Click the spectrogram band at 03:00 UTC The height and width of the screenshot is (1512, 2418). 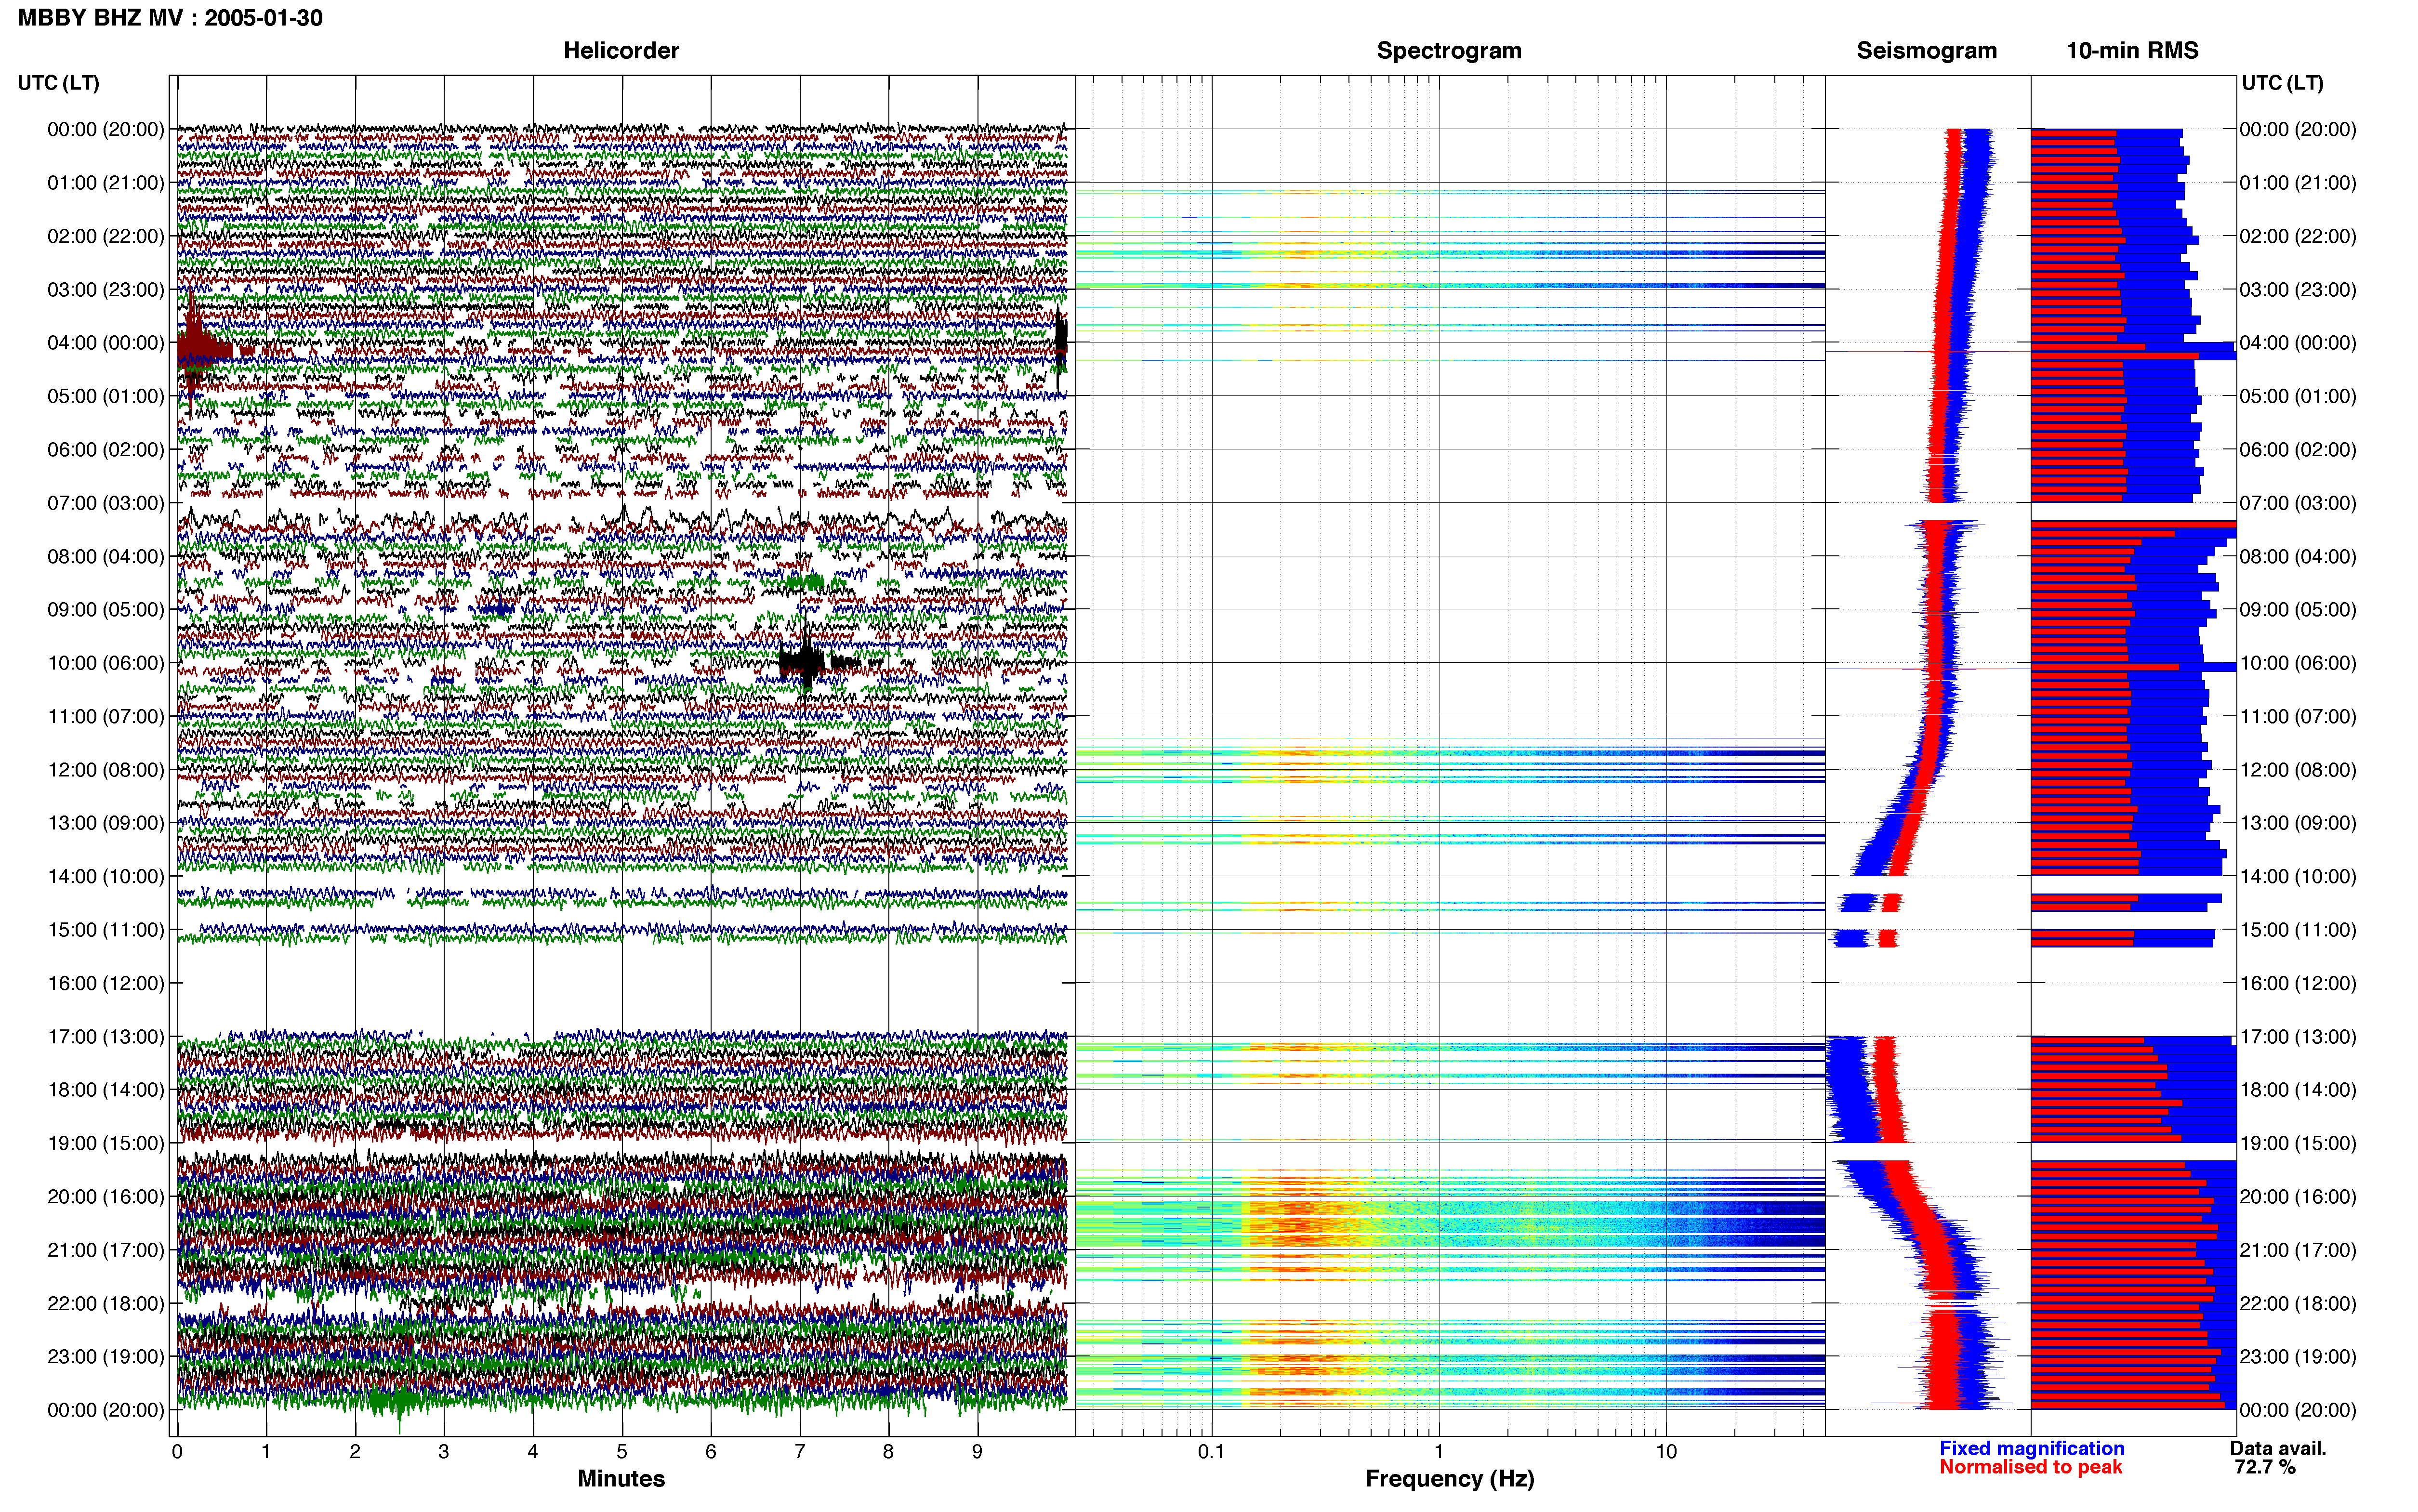pyautogui.click(x=1450, y=286)
